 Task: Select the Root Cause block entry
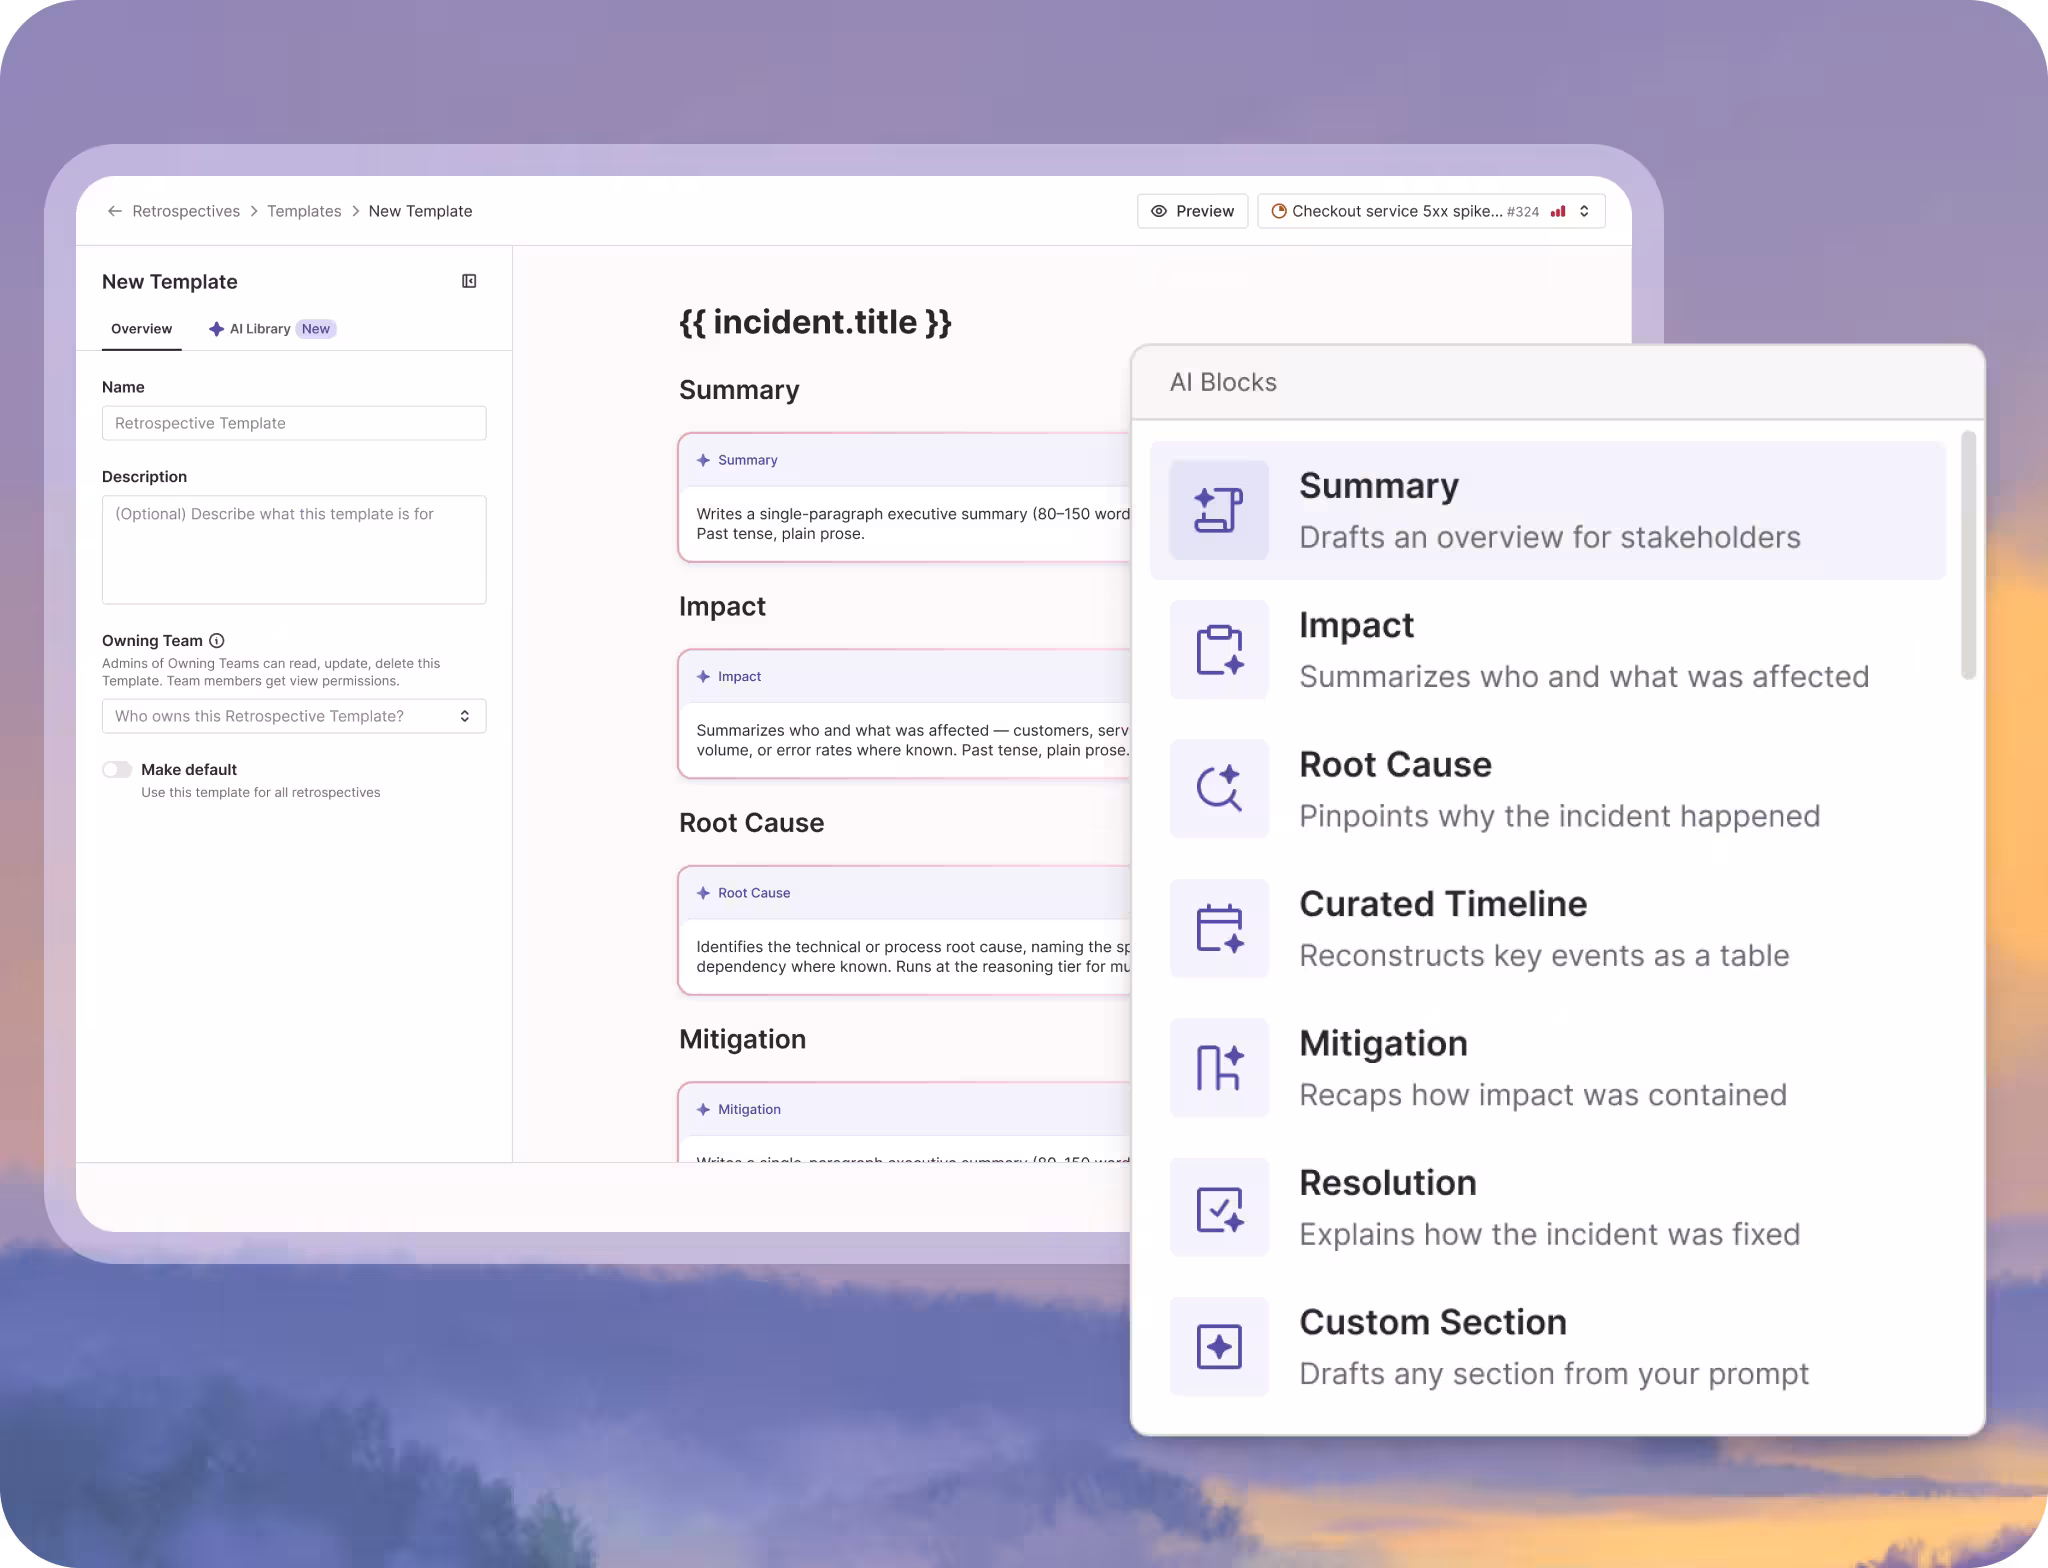click(1548, 789)
